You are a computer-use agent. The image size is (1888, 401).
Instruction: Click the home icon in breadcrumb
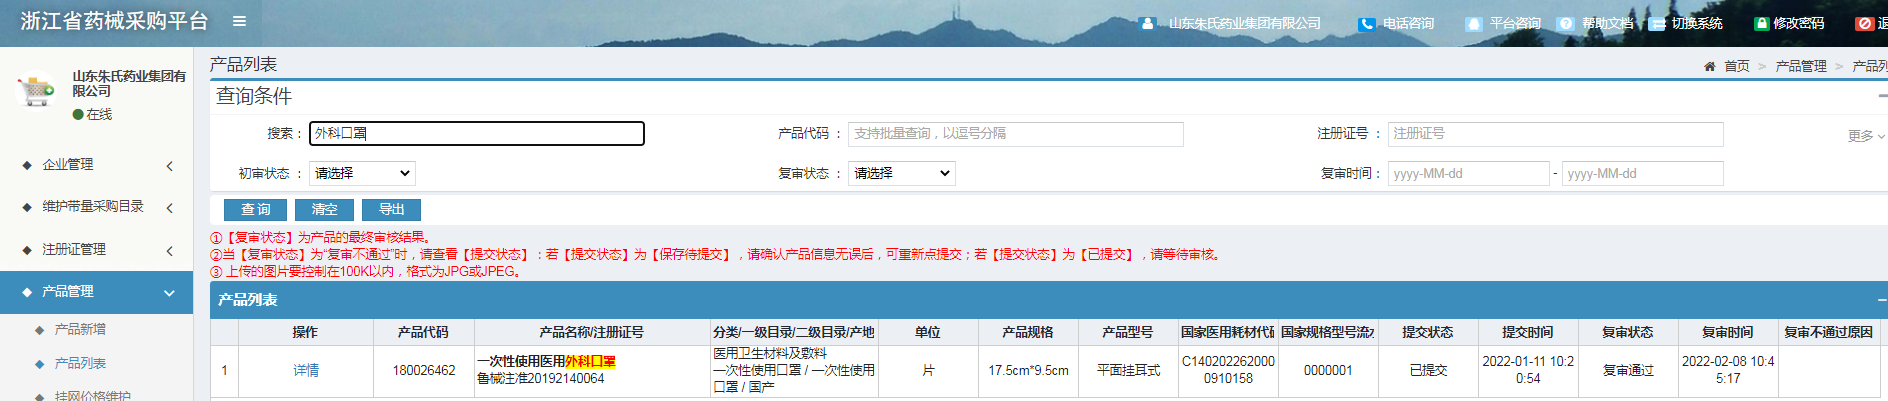1709,66
